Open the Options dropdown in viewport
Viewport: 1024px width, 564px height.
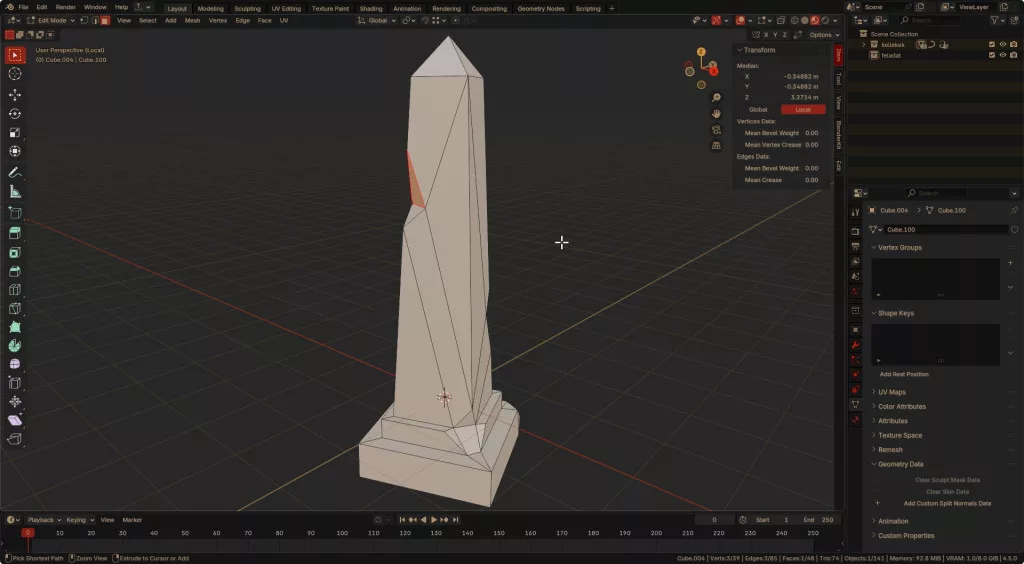pyautogui.click(x=822, y=35)
